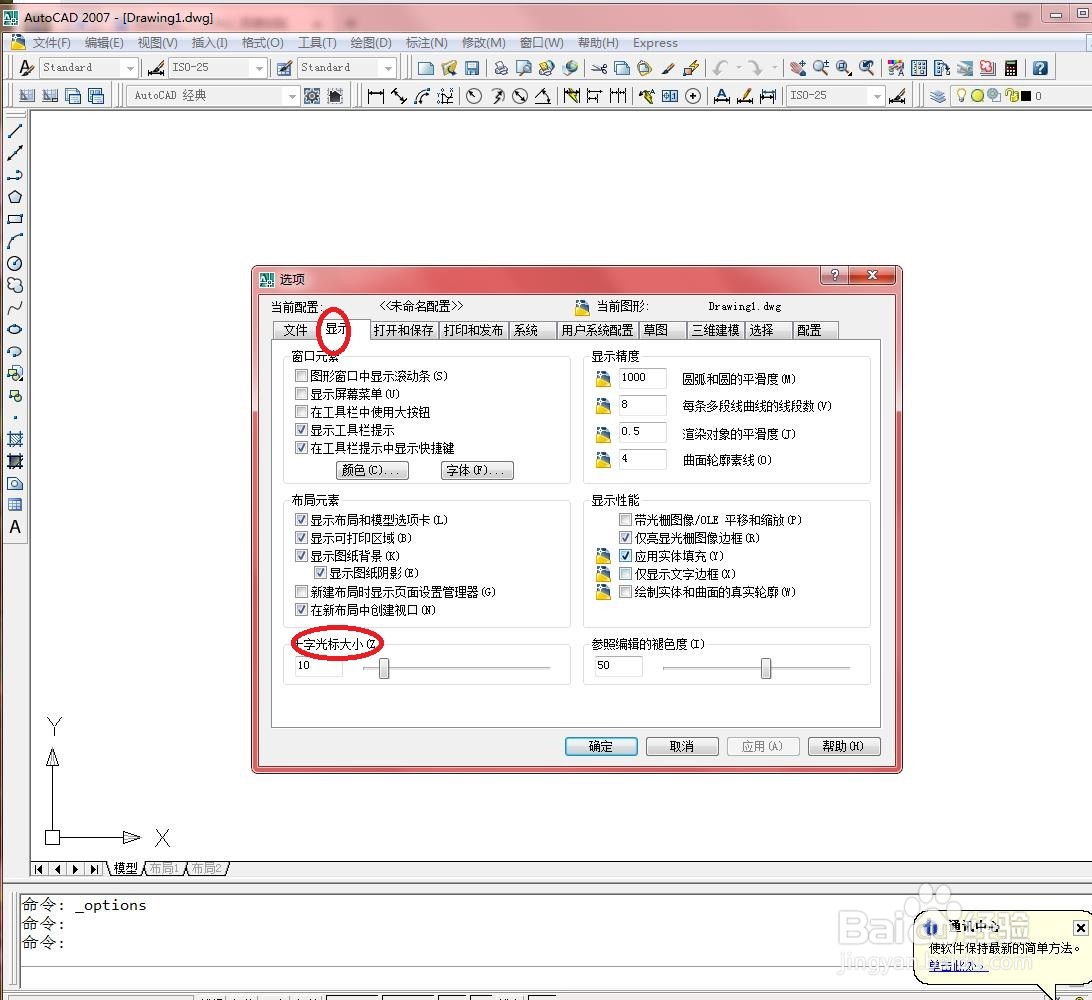Click the 颜色(C)... button
The image size is (1092, 1000).
click(372, 470)
